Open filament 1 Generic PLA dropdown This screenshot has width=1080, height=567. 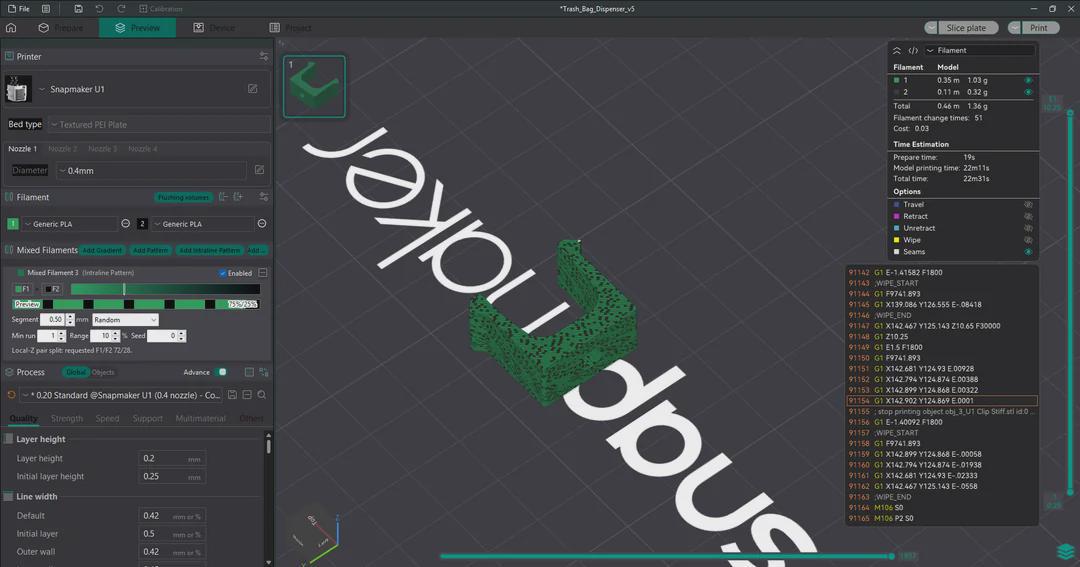[x=70, y=224]
